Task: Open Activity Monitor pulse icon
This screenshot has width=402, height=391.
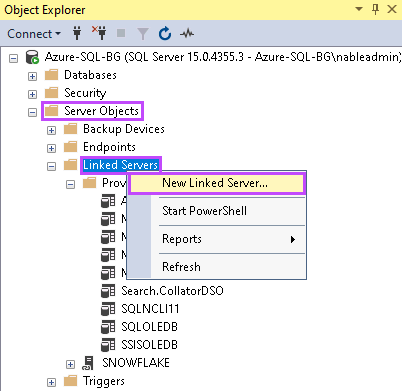Action: click(x=187, y=33)
